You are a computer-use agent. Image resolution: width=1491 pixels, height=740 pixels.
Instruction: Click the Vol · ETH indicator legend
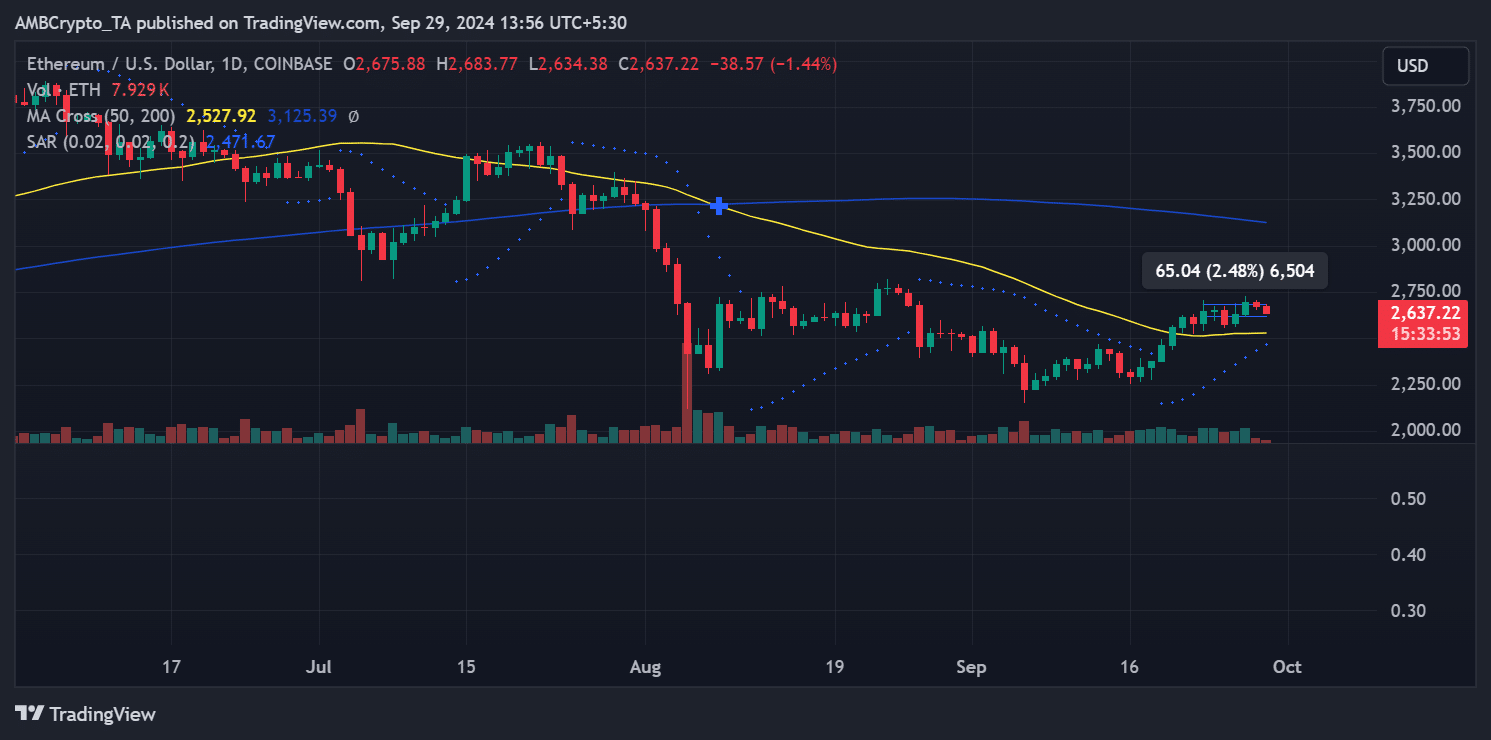point(65,91)
